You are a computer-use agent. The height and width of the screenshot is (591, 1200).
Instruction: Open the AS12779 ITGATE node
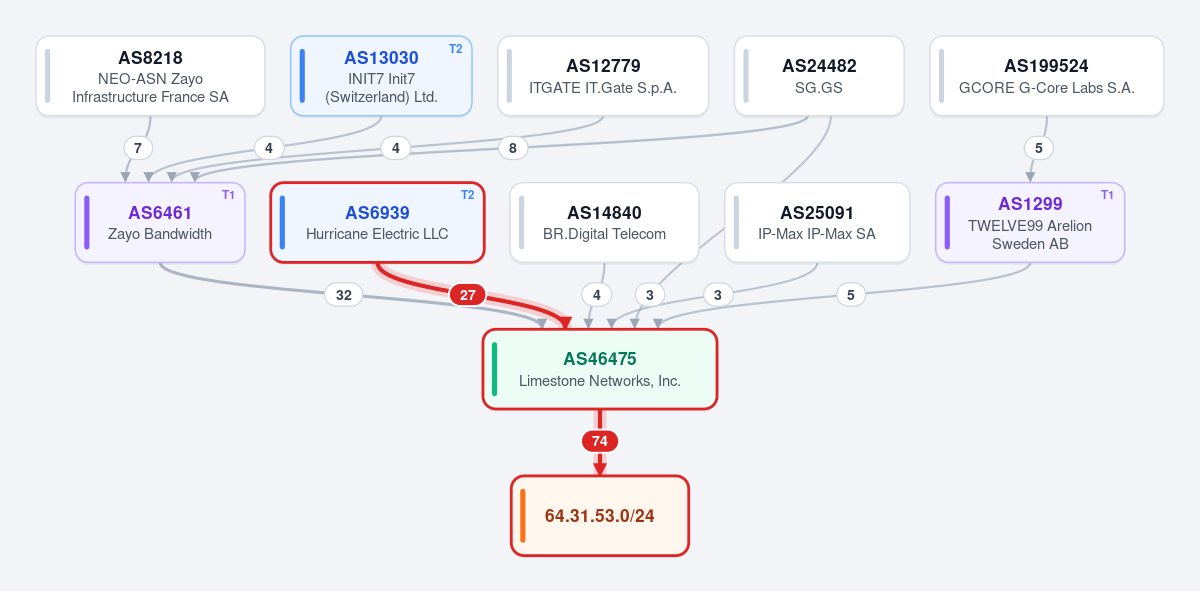(x=603, y=76)
